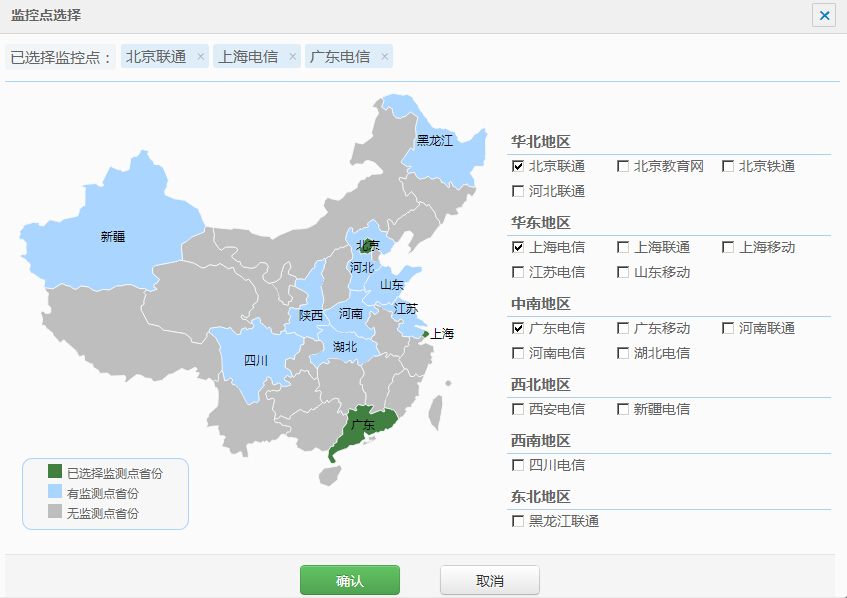Remove the 上海电信 selected tag
This screenshot has height=598, width=847.
(292, 57)
